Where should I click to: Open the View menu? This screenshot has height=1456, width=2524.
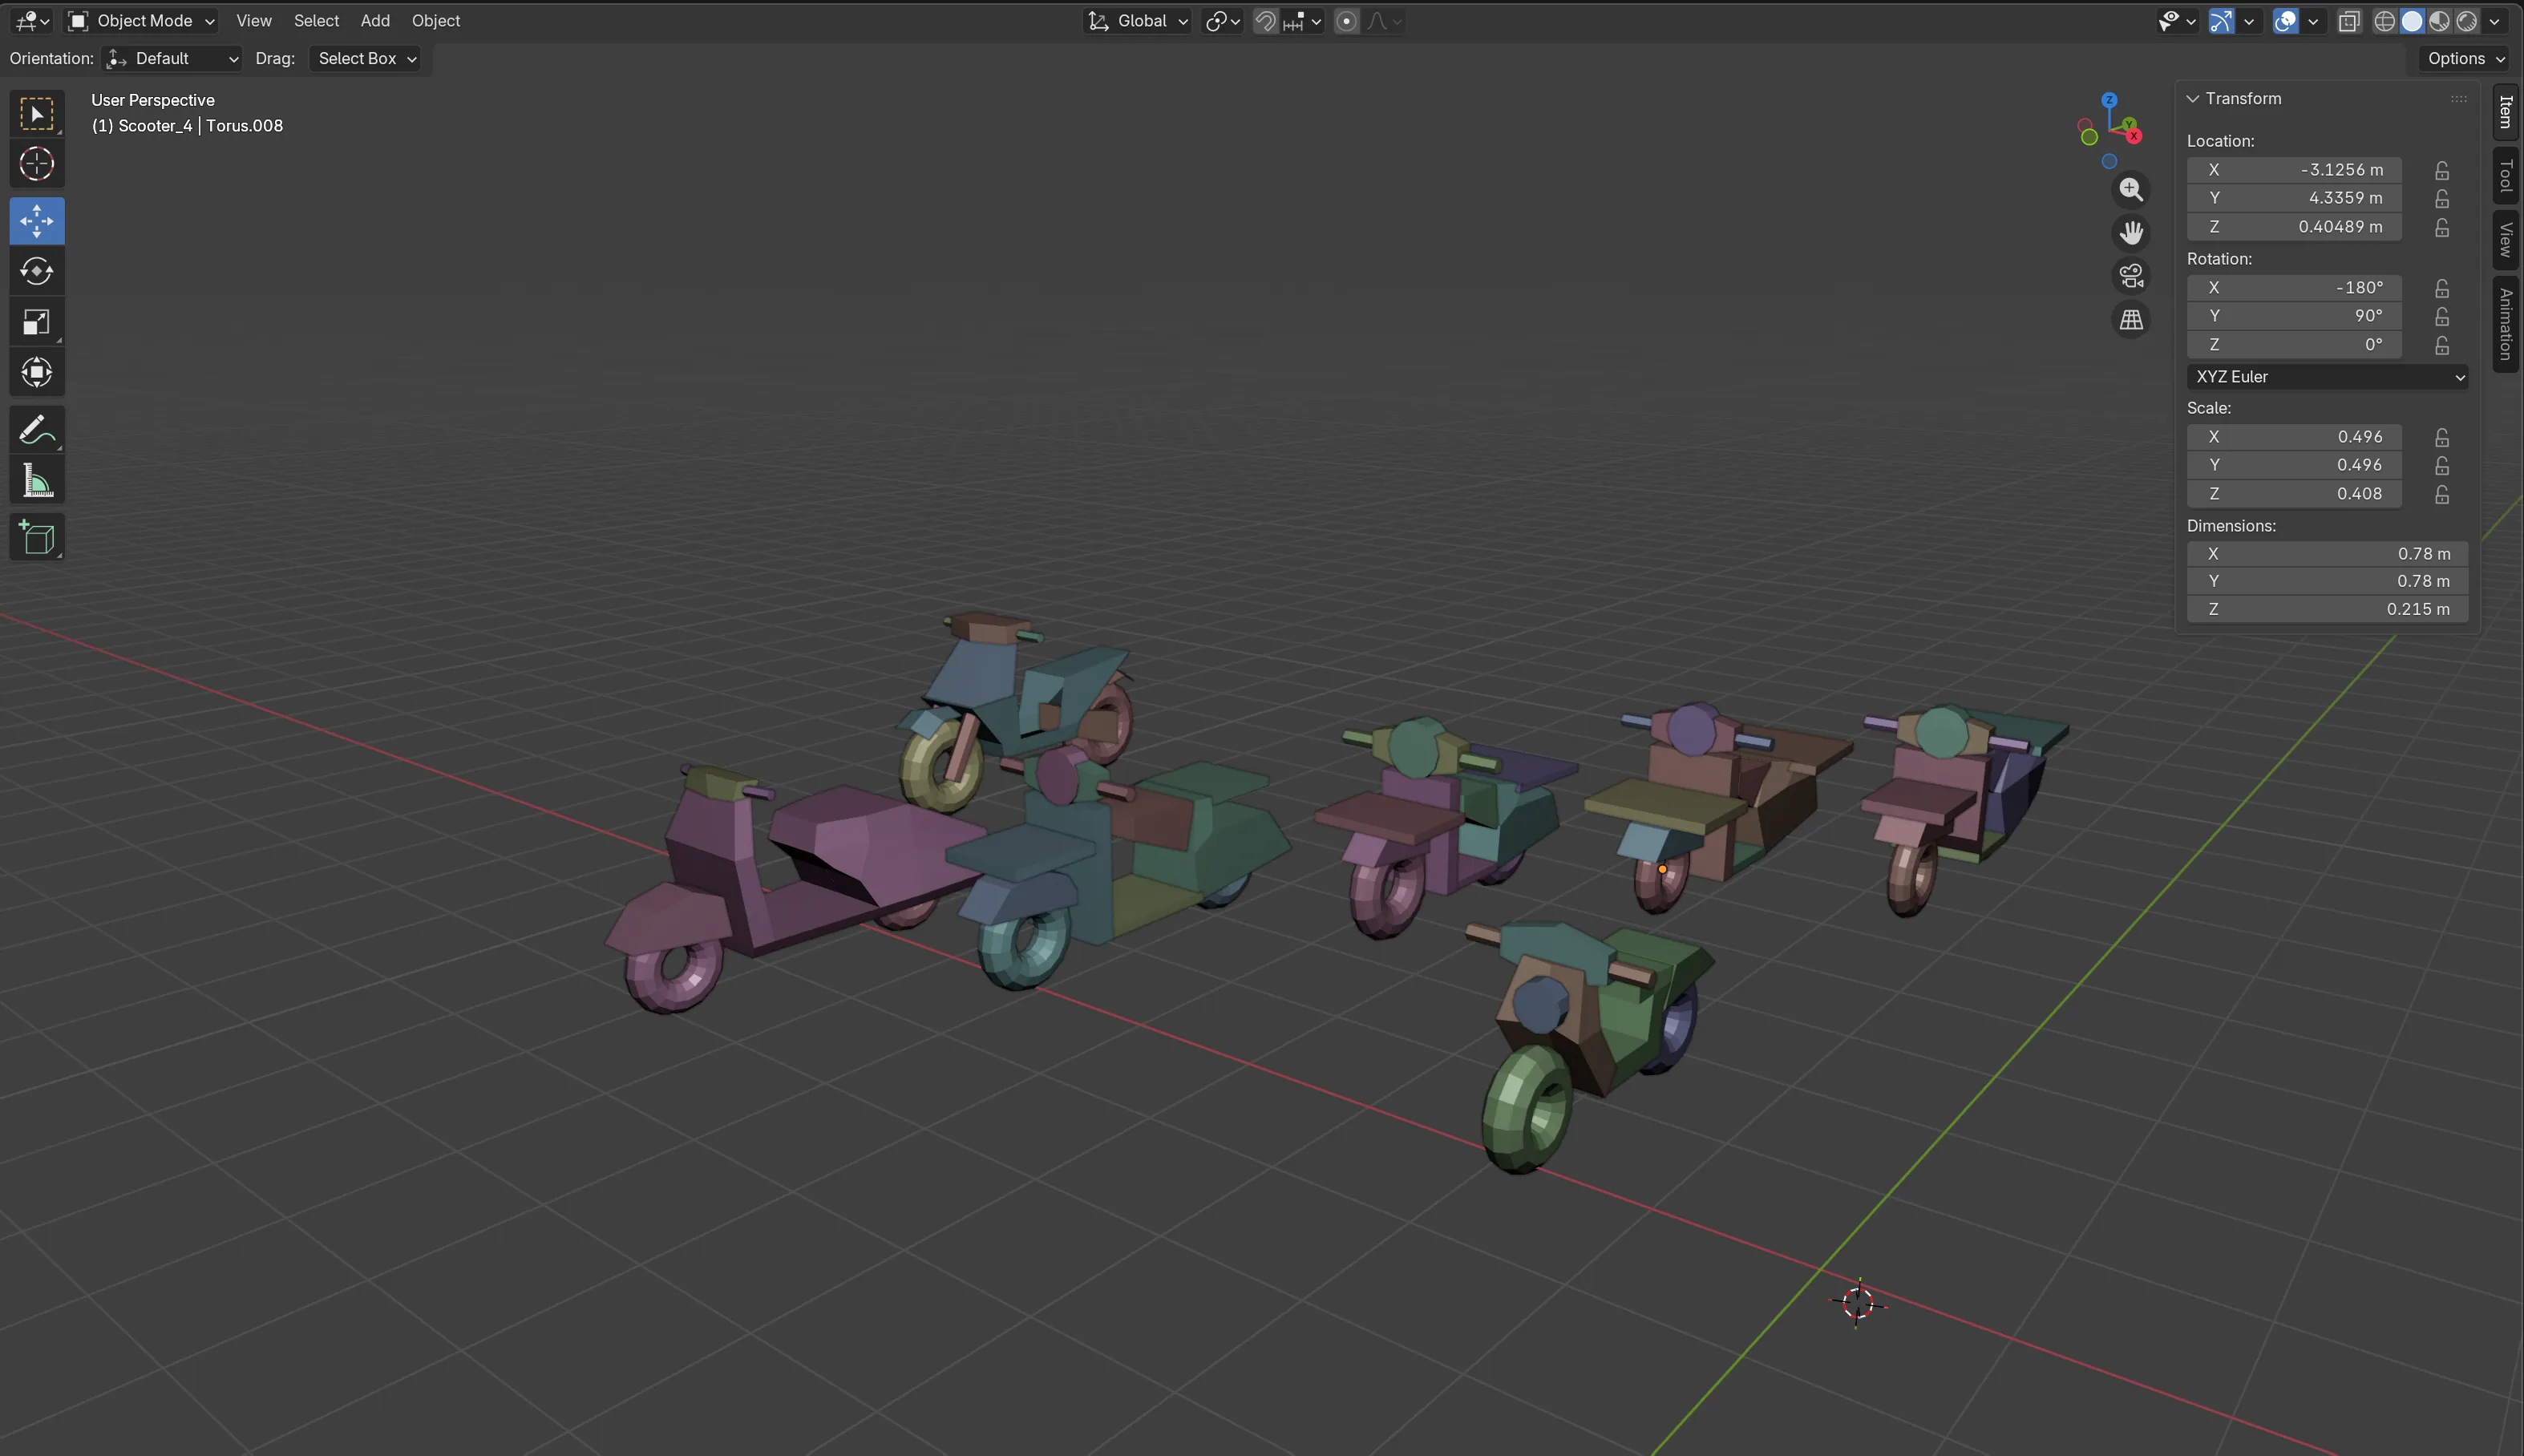[254, 21]
